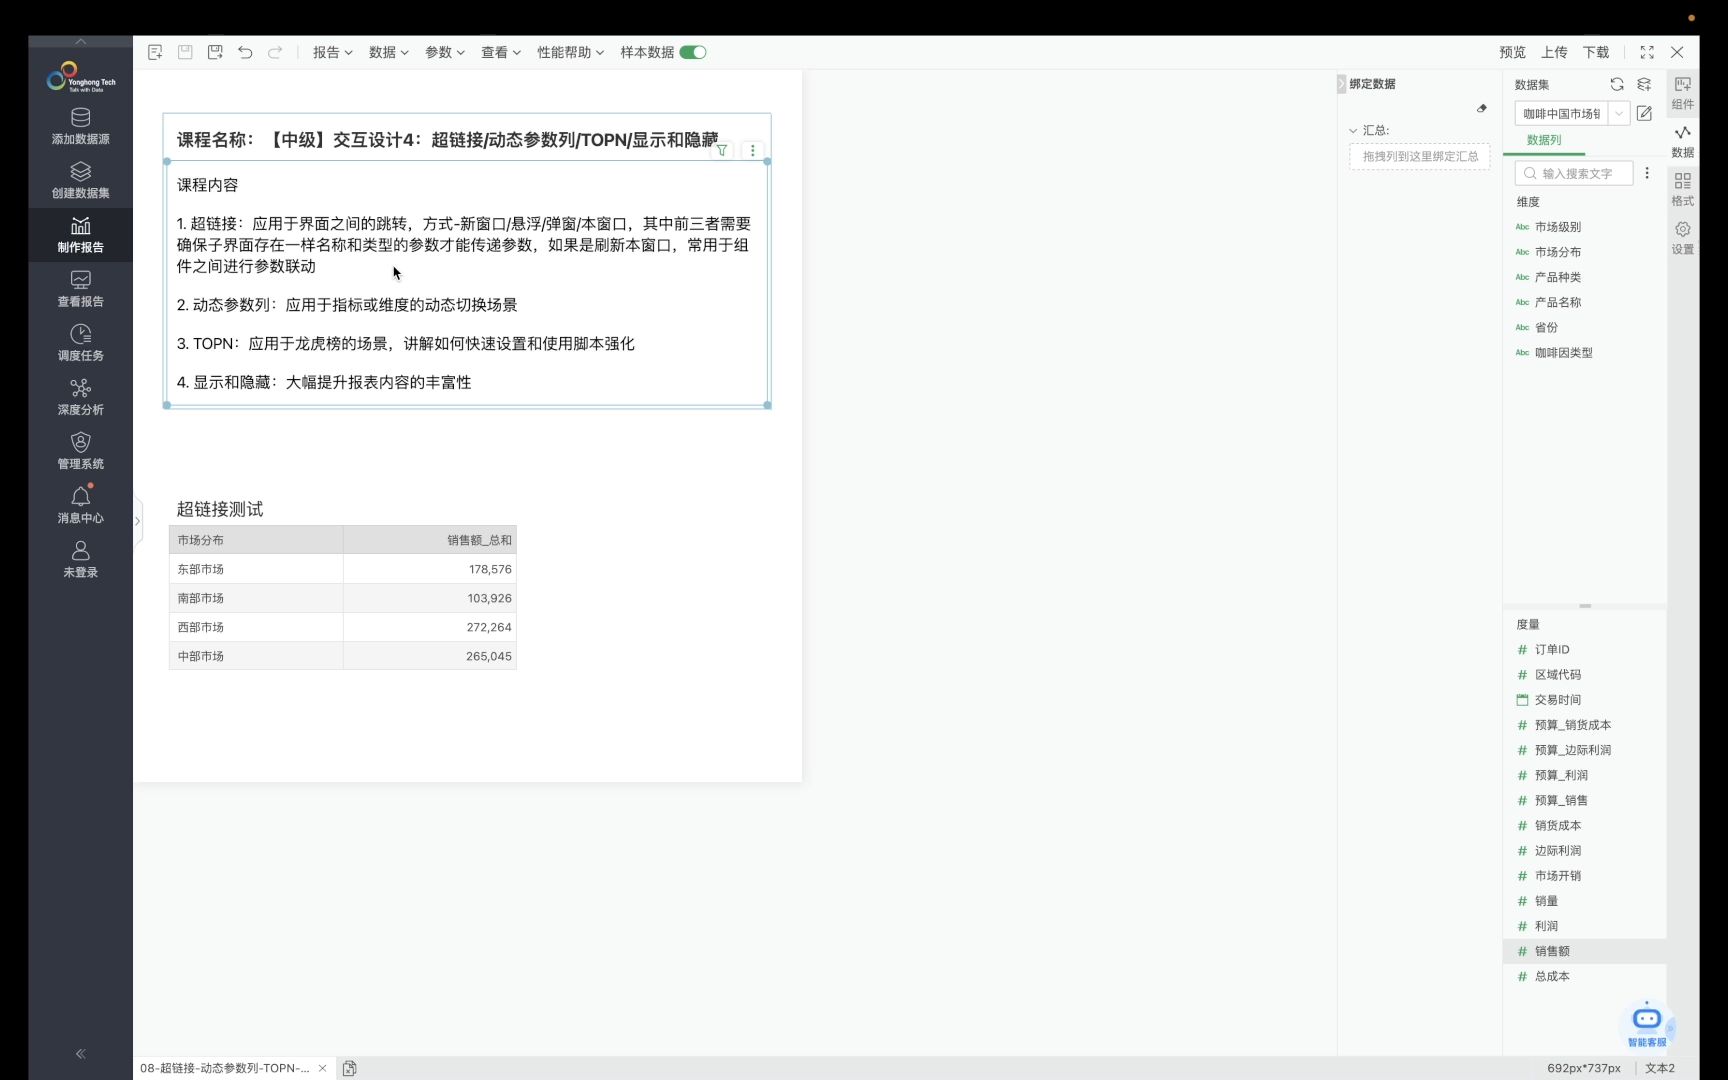
Task: Open the dataset selector dropdown
Action: tap(1618, 113)
